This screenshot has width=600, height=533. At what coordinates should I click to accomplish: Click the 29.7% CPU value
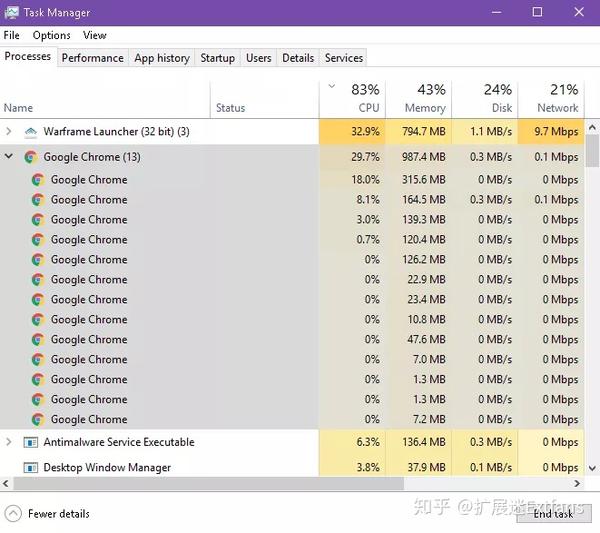coord(365,157)
